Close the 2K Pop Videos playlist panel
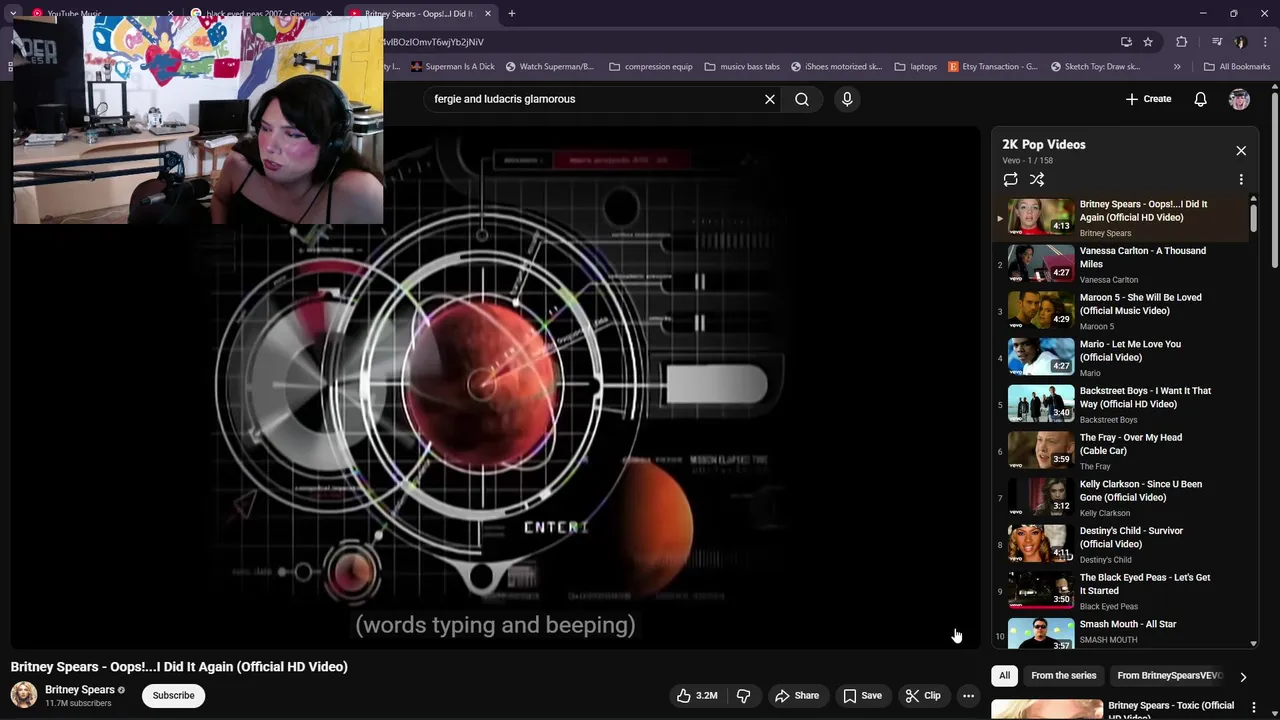 tap(1241, 151)
